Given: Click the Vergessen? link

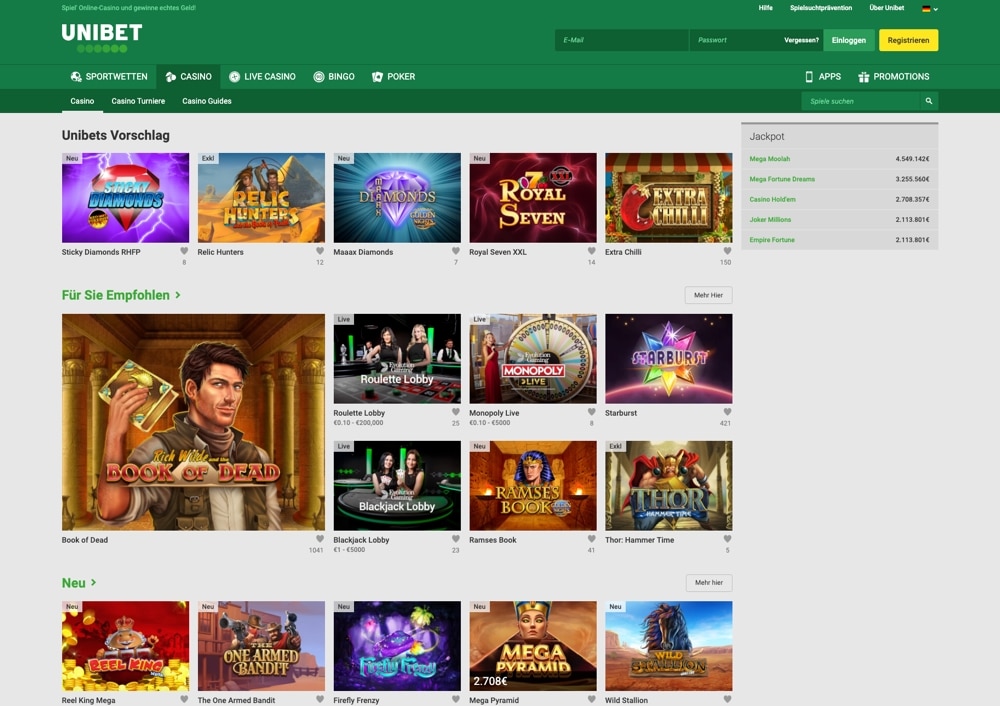Looking at the screenshot, I should 802,40.
